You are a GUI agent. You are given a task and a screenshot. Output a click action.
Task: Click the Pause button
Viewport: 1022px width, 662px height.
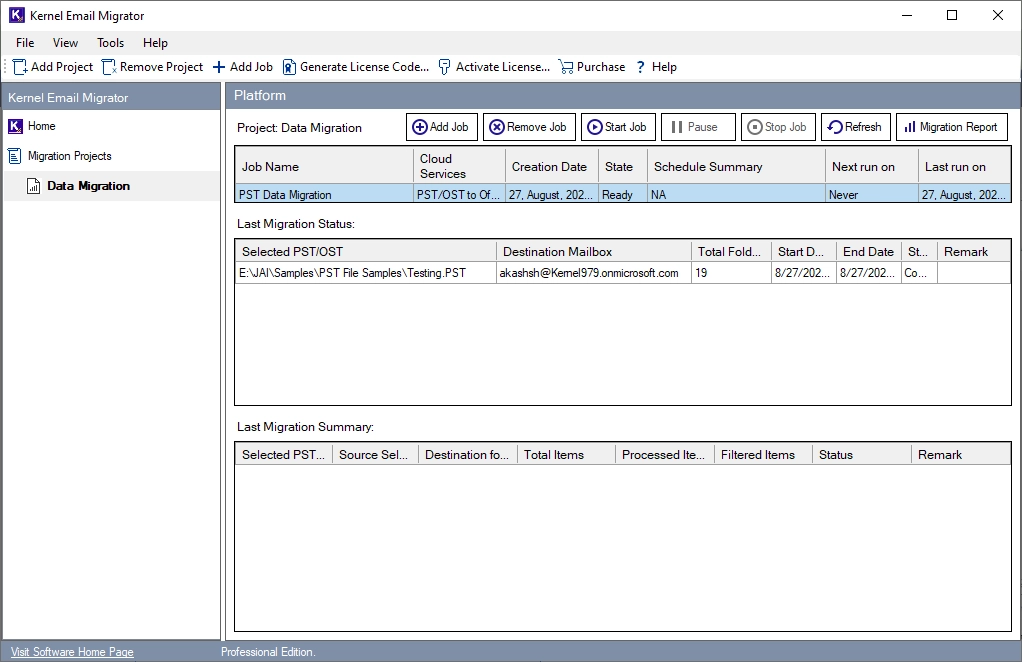coord(698,127)
